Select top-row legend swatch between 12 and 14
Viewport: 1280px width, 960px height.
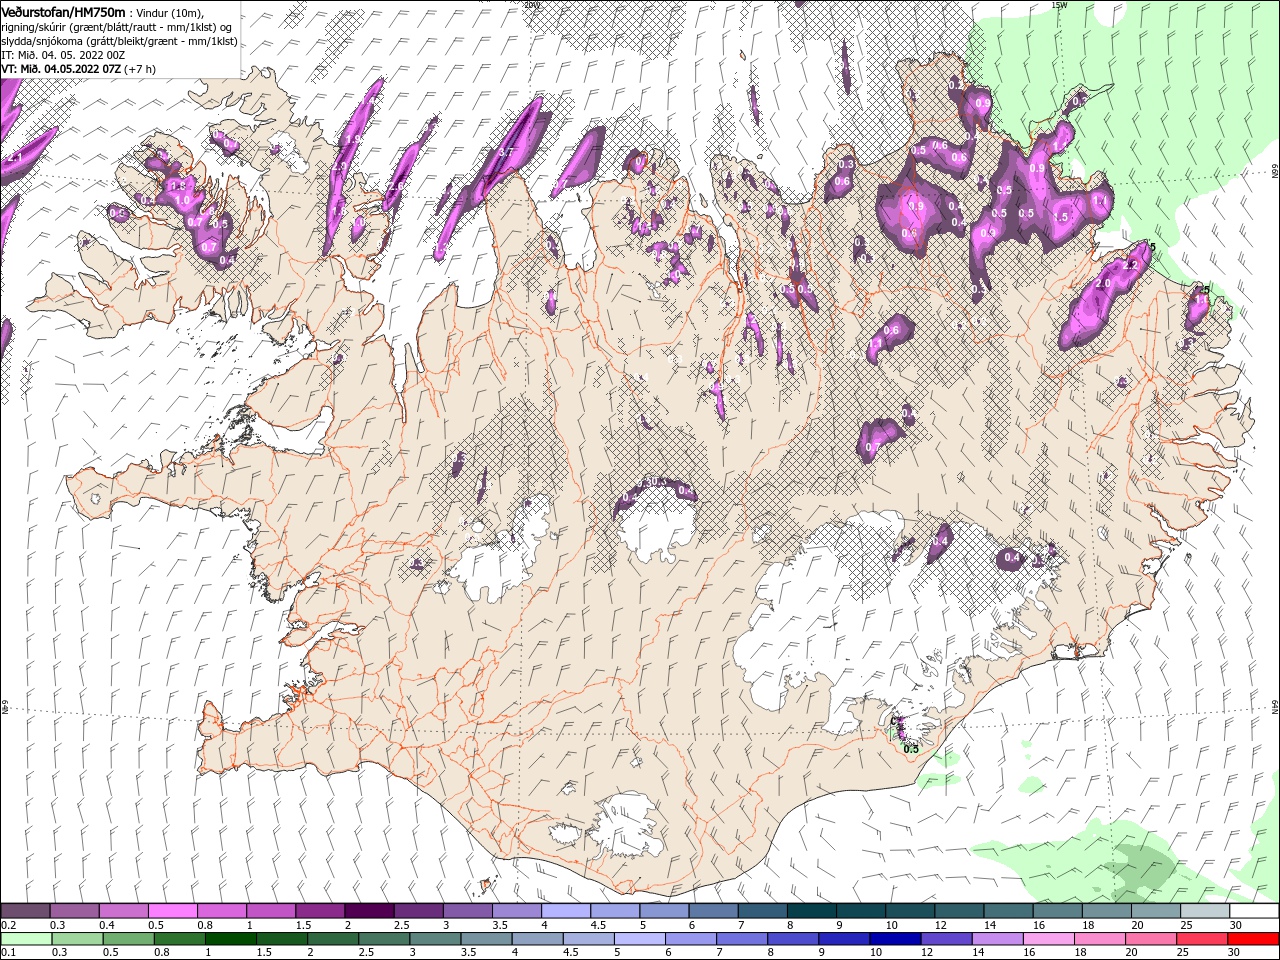(959, 911)
